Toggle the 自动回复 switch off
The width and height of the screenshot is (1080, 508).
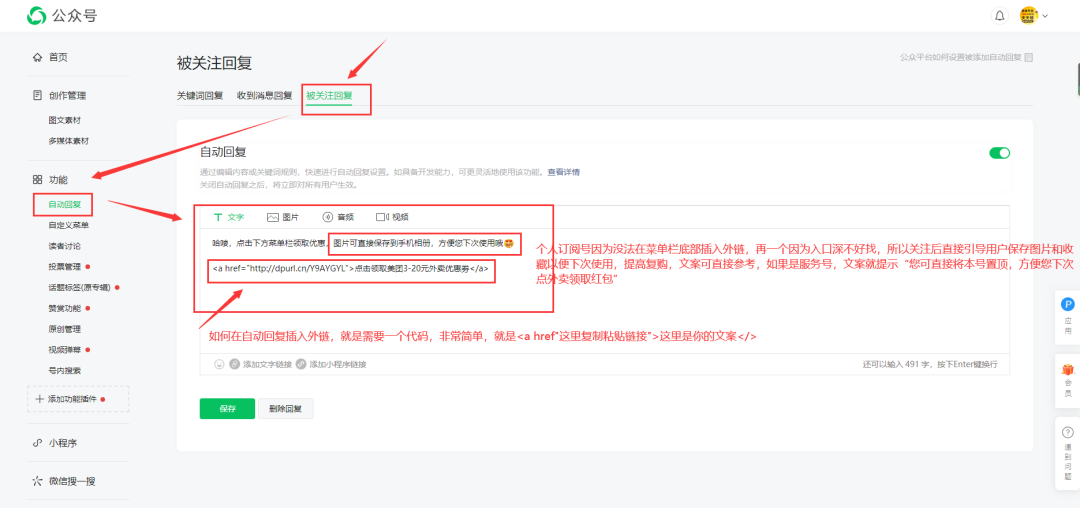click(x=999, y=153)
